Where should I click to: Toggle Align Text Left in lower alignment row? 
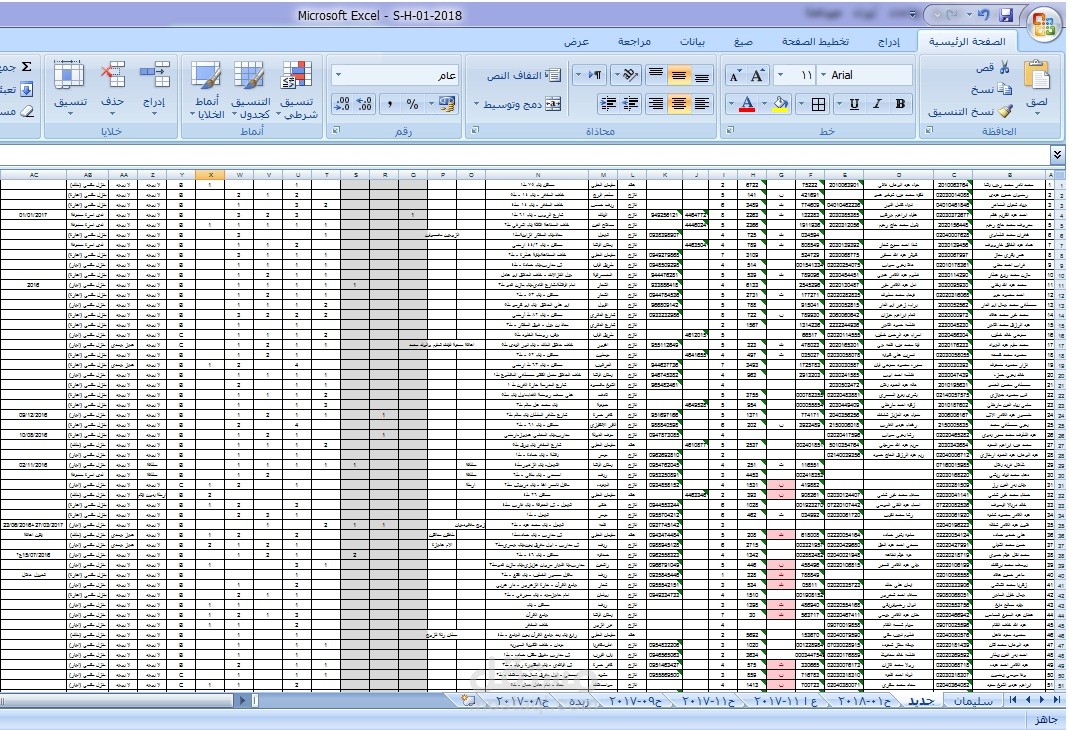tap(701, 104)
